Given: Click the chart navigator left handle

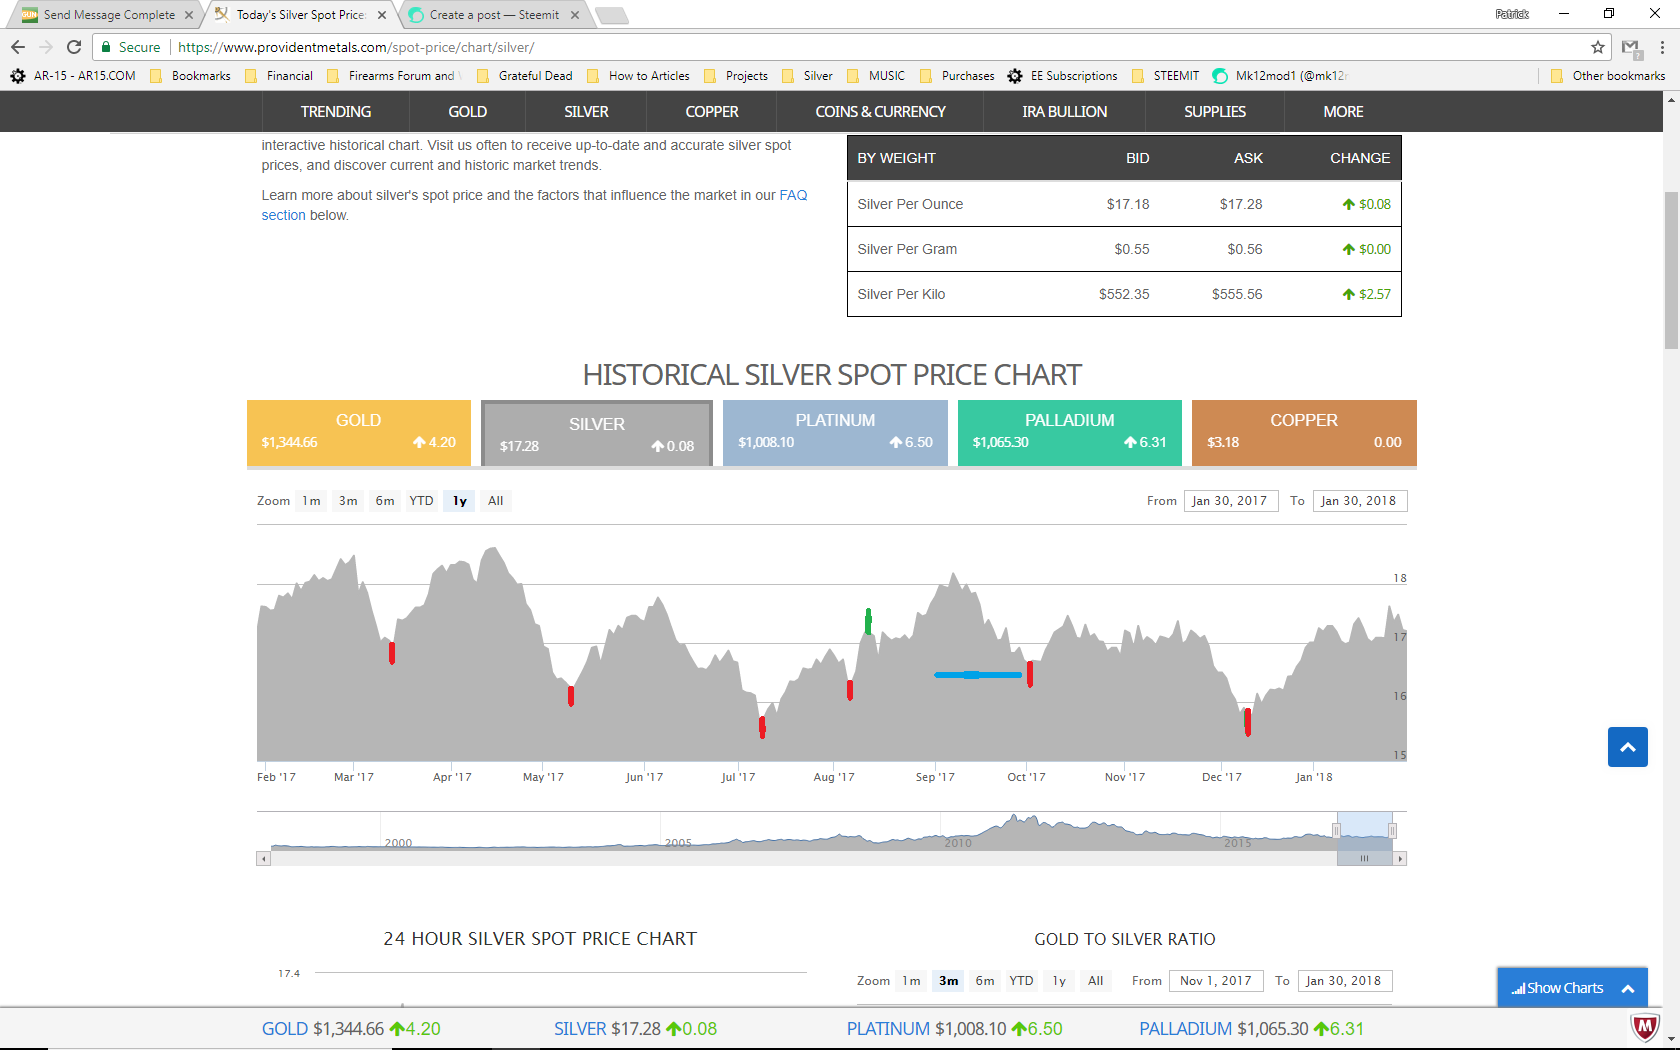Looking at the screenshot, I should pyautogui.click(x=1336, y=830).
